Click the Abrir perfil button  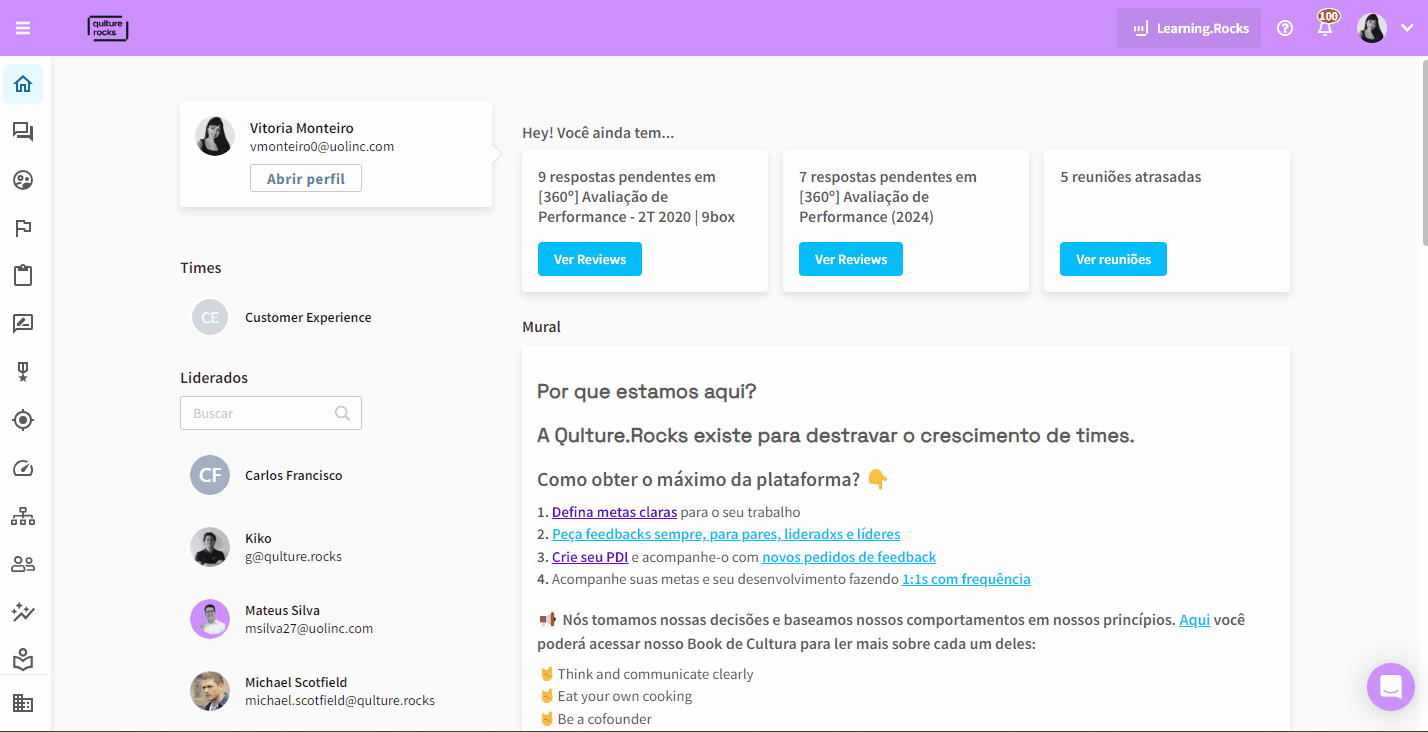[x=305, y=179]
